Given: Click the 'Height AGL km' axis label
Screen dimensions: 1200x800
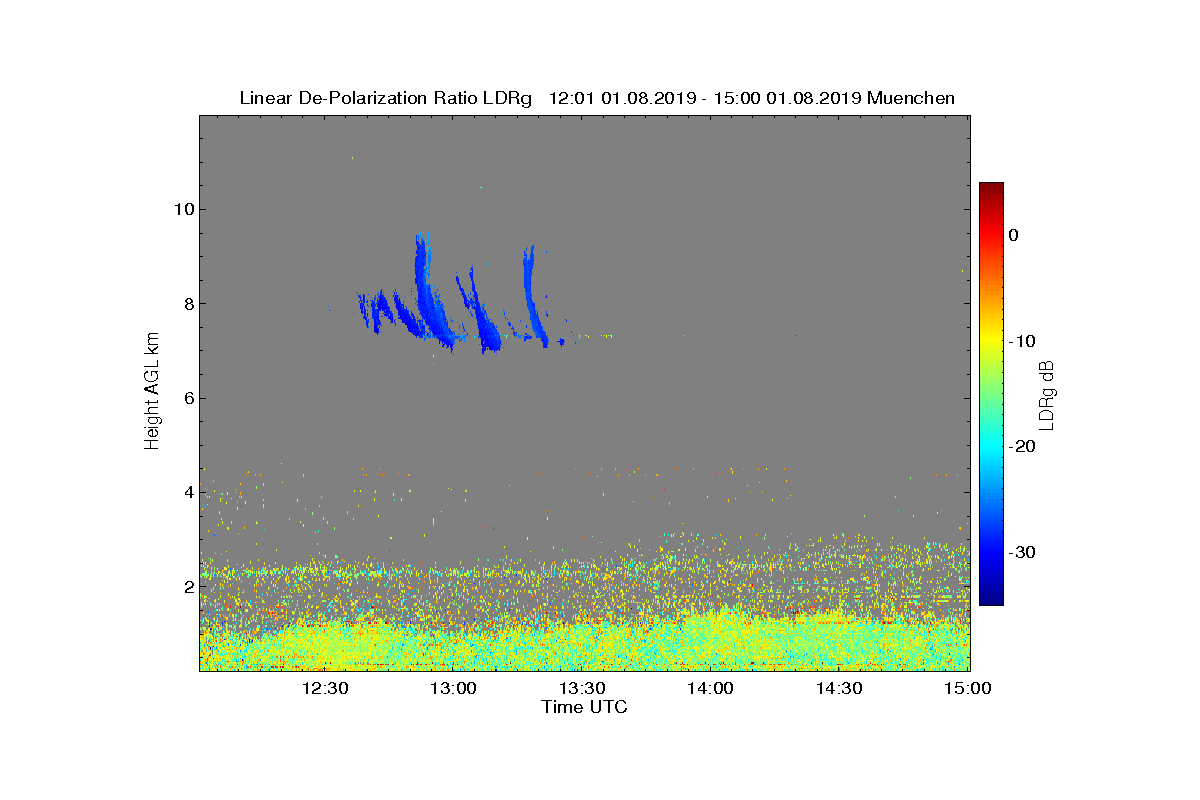Looking at the screenshot, I should coord(153,393).
